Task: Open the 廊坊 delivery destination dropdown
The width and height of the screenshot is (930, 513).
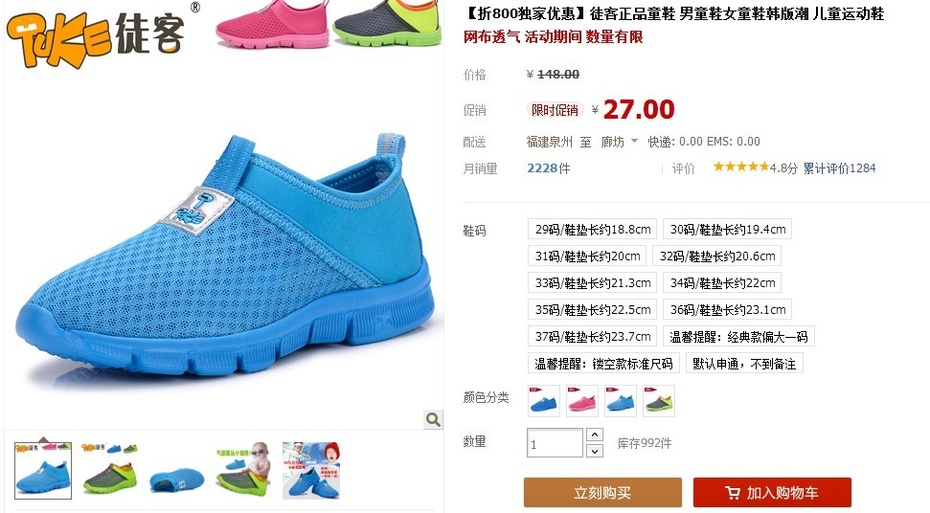Action: click(x=619, y=142)
